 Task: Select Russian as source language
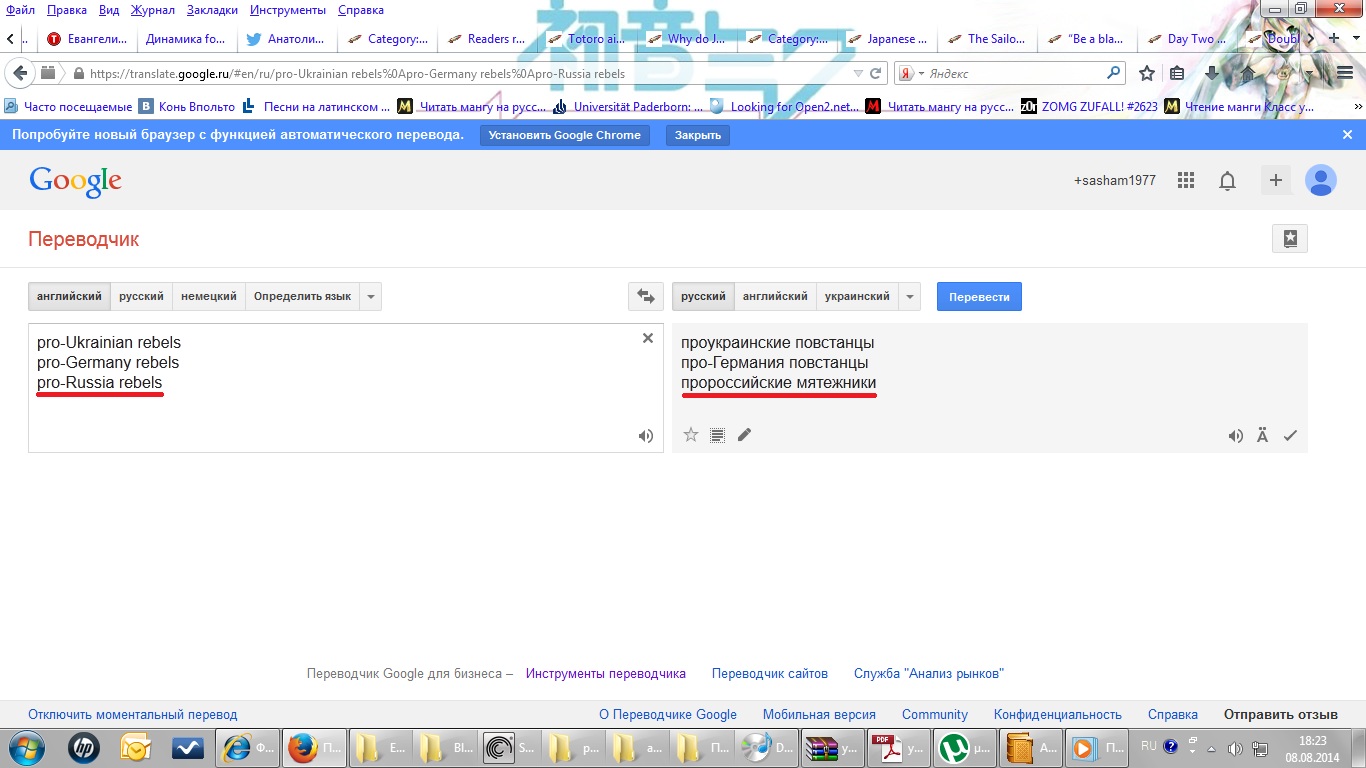141,297
